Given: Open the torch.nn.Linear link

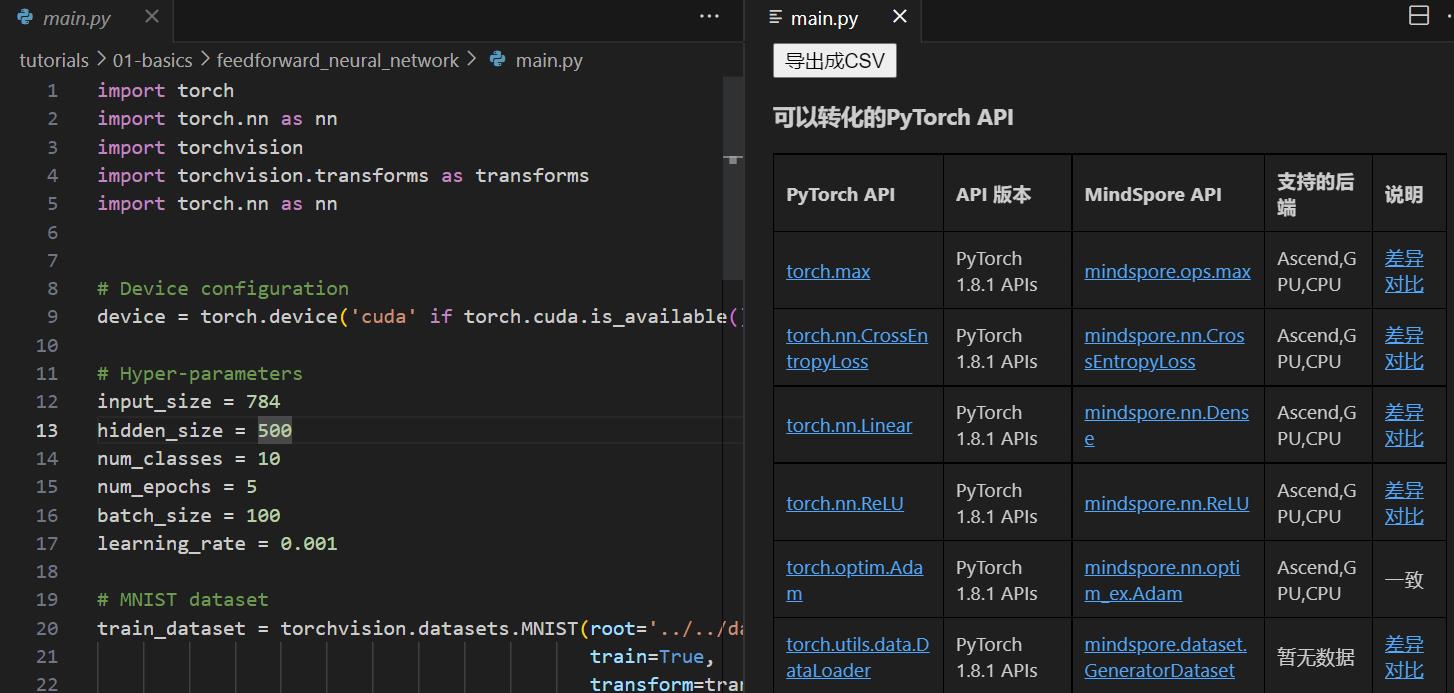Looking at the screenshot, I should click(x=849, y=425).
